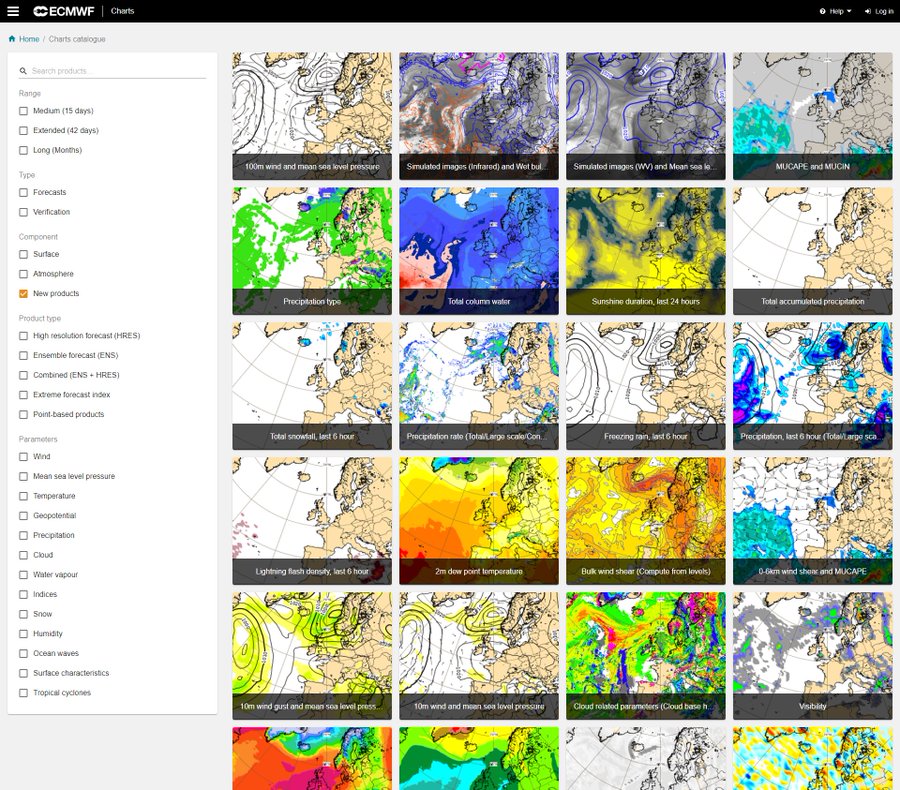Screen dimensions: 900x790
Task: Click the Log in arrow icon
Action: point(868,11)
